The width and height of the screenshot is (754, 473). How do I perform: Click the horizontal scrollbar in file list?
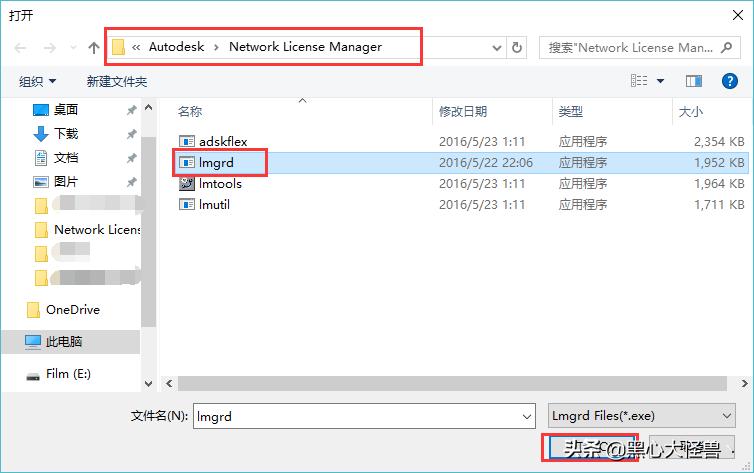[x=452, y=383]
